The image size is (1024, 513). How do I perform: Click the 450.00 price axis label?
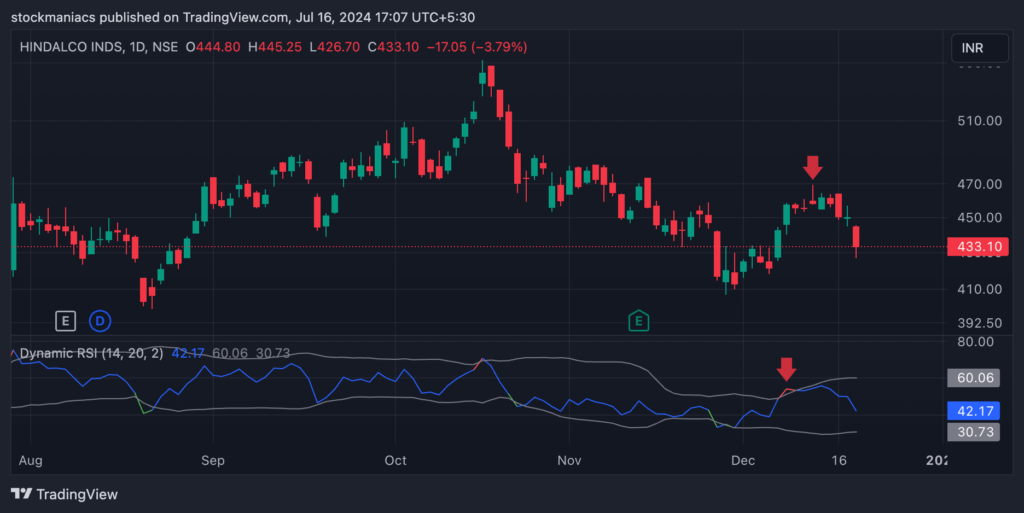980,217
